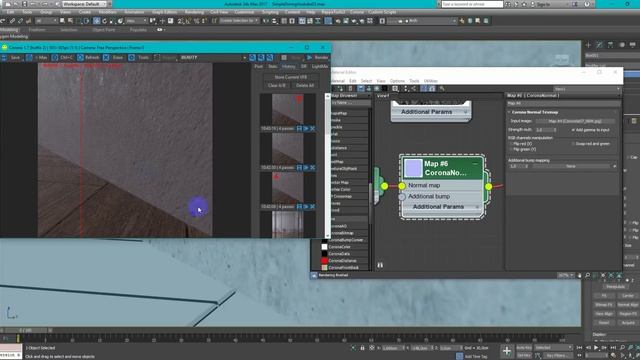This screenshot has height=360, width=640.
Task: Select CoronaData in map browser
Action: 338,253
